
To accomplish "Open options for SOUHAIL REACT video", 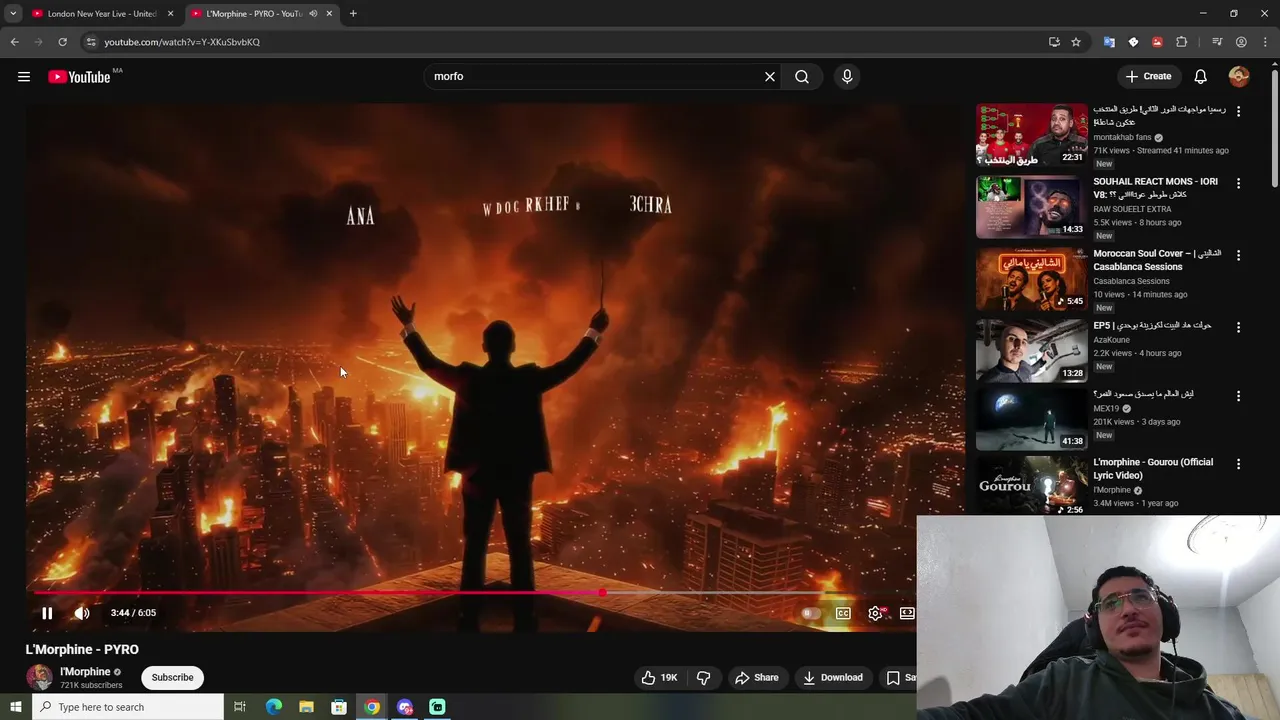I will [x=1238, y=184].
